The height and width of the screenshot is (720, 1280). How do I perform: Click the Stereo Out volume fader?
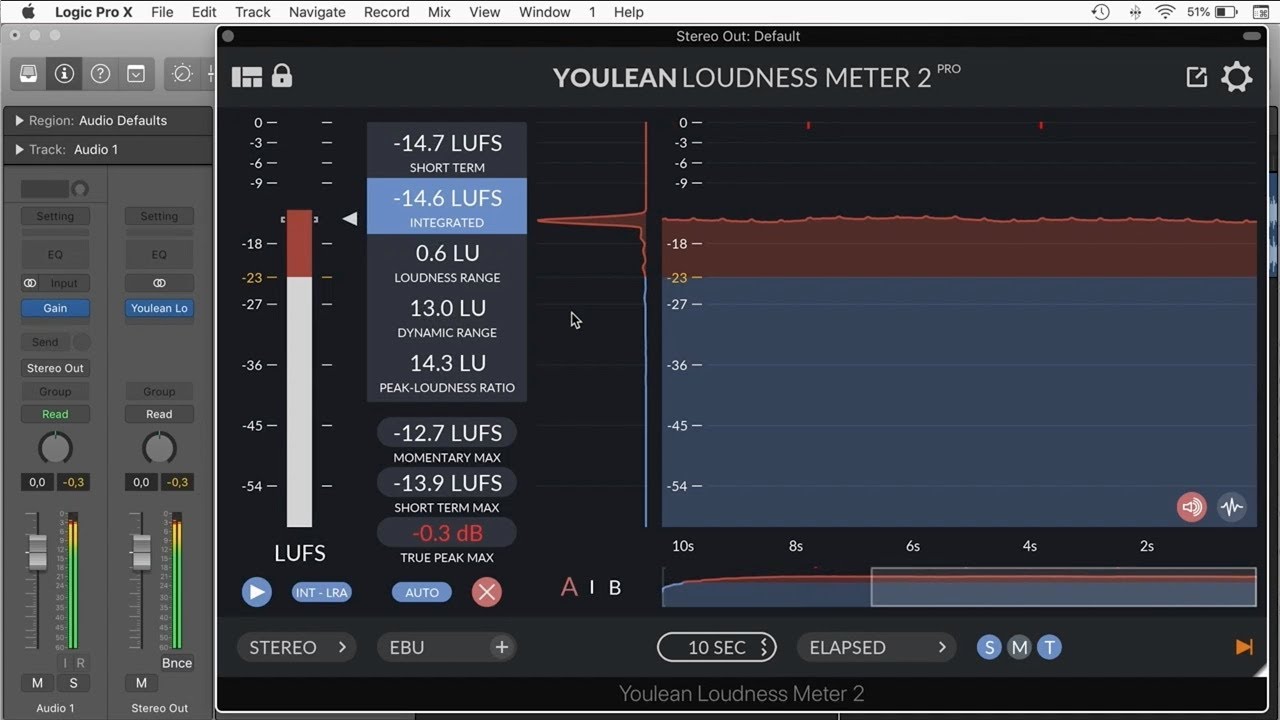coord(141,550)
